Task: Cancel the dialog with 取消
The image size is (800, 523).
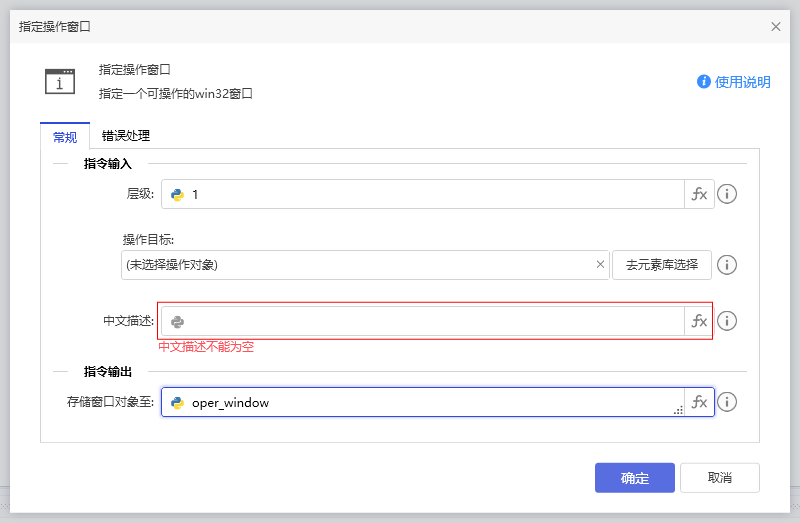Action: (719, 478)
